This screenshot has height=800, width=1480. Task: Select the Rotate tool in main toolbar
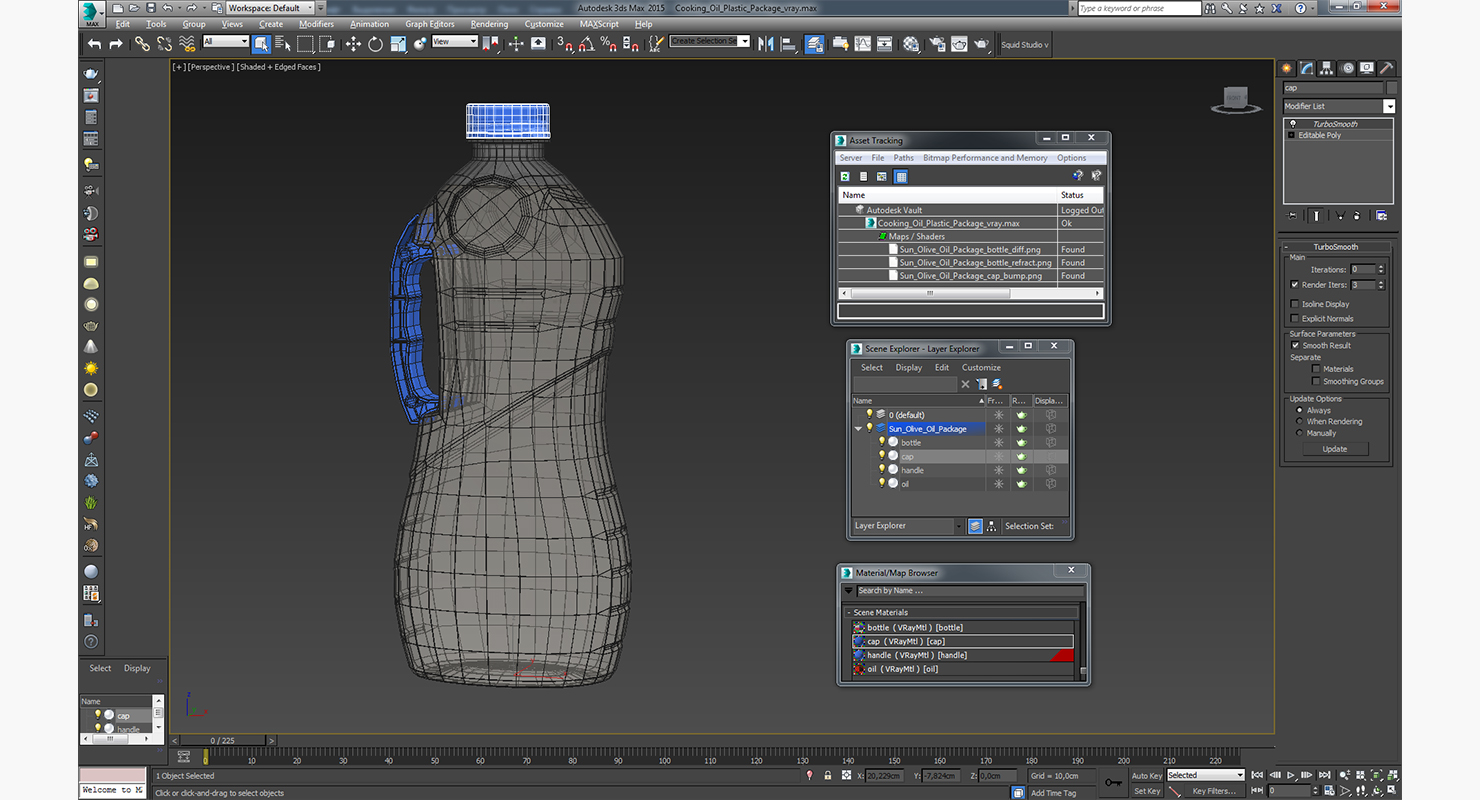(x=375, y=44)
